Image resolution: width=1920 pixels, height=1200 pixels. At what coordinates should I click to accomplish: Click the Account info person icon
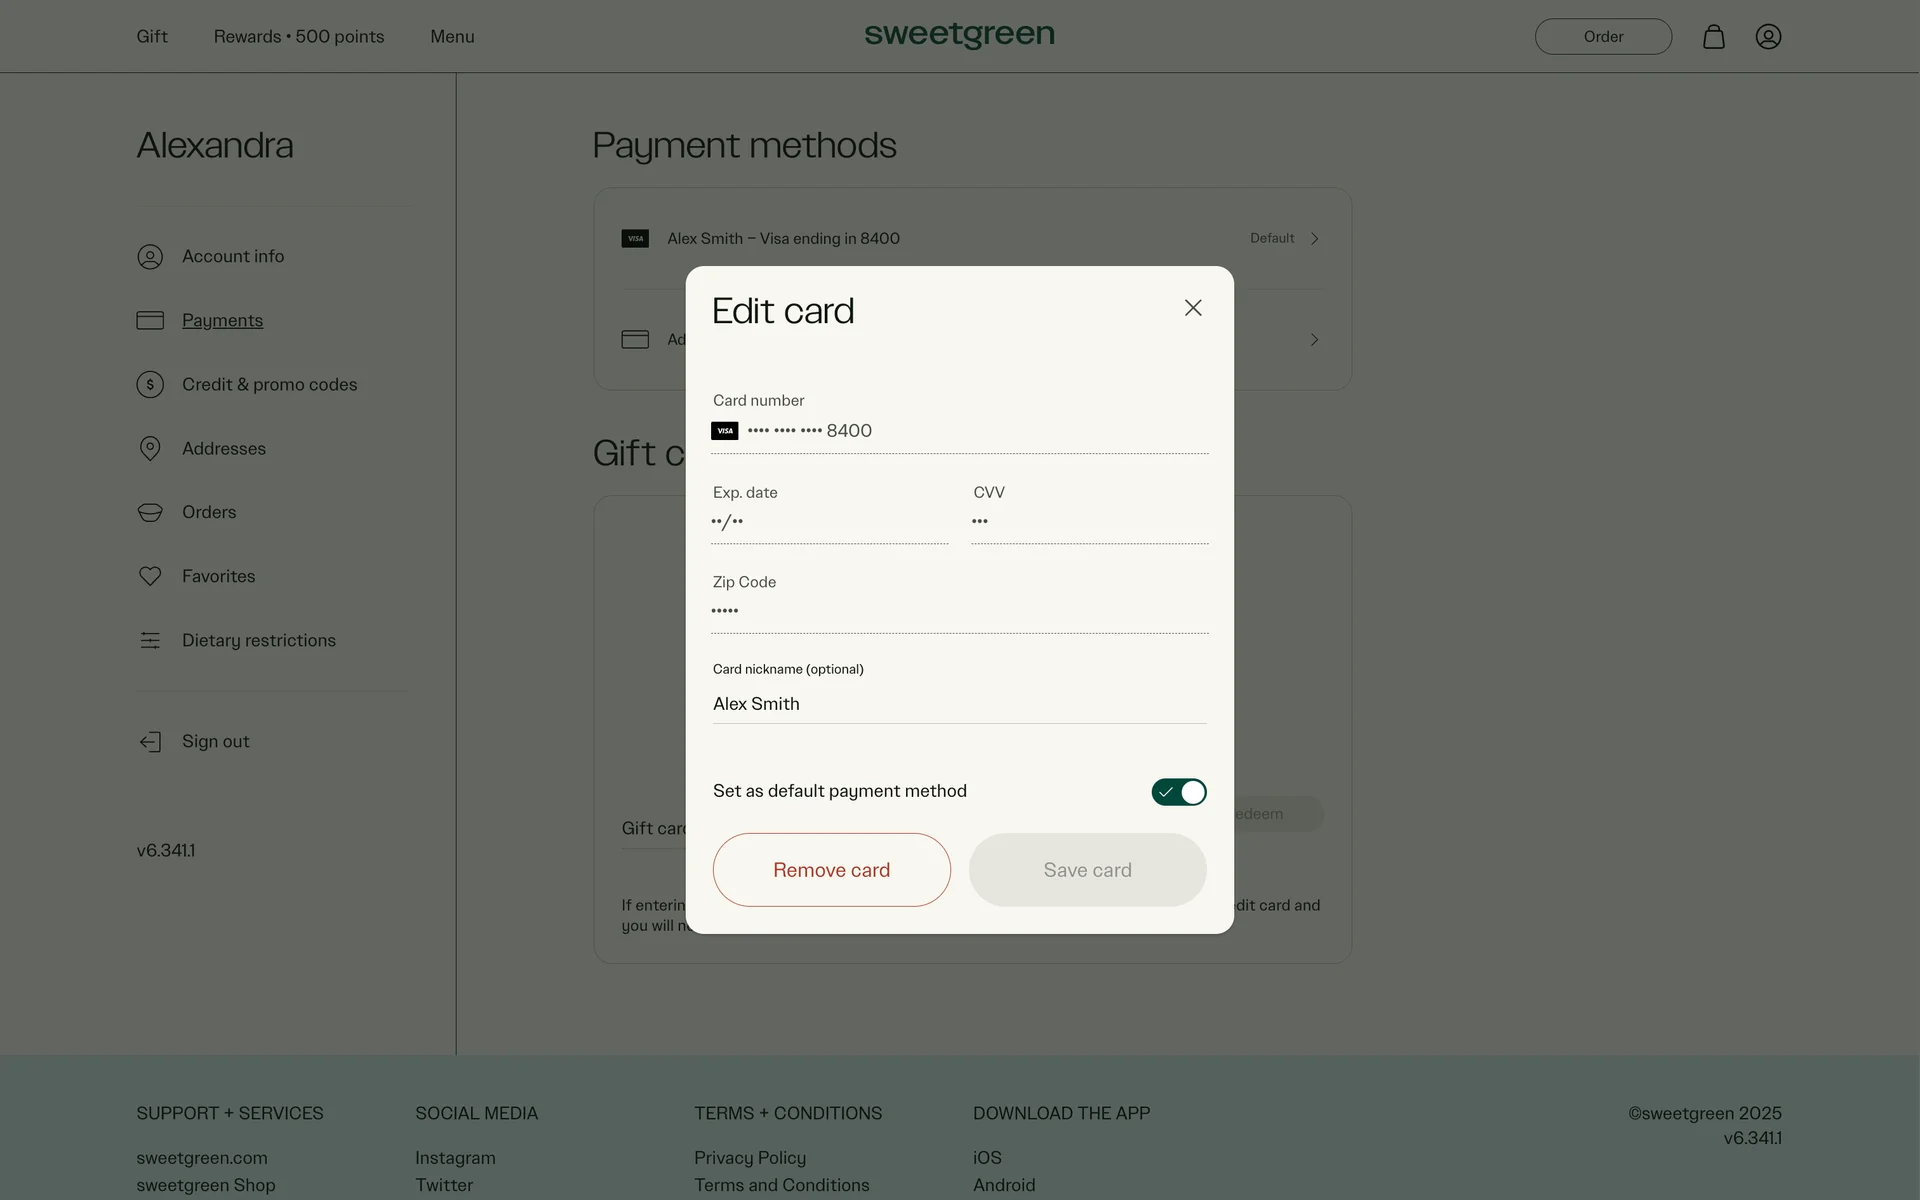click(150, 257)
